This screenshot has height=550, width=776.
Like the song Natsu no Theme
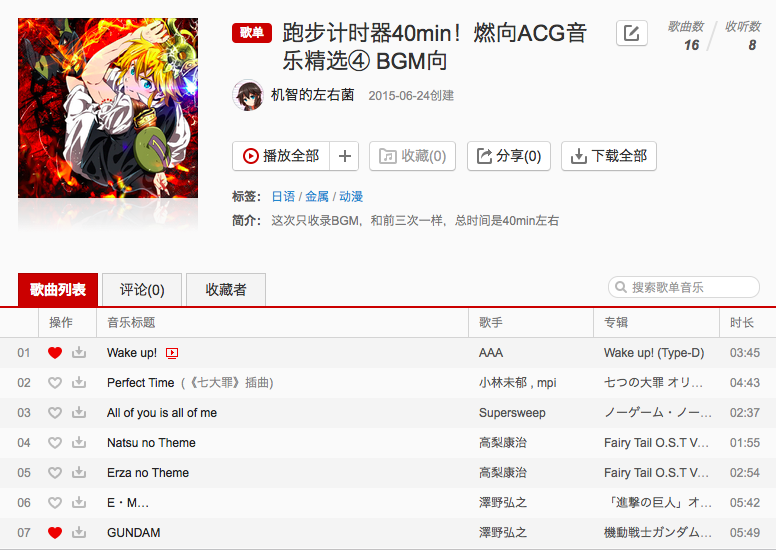coord(55,443)
